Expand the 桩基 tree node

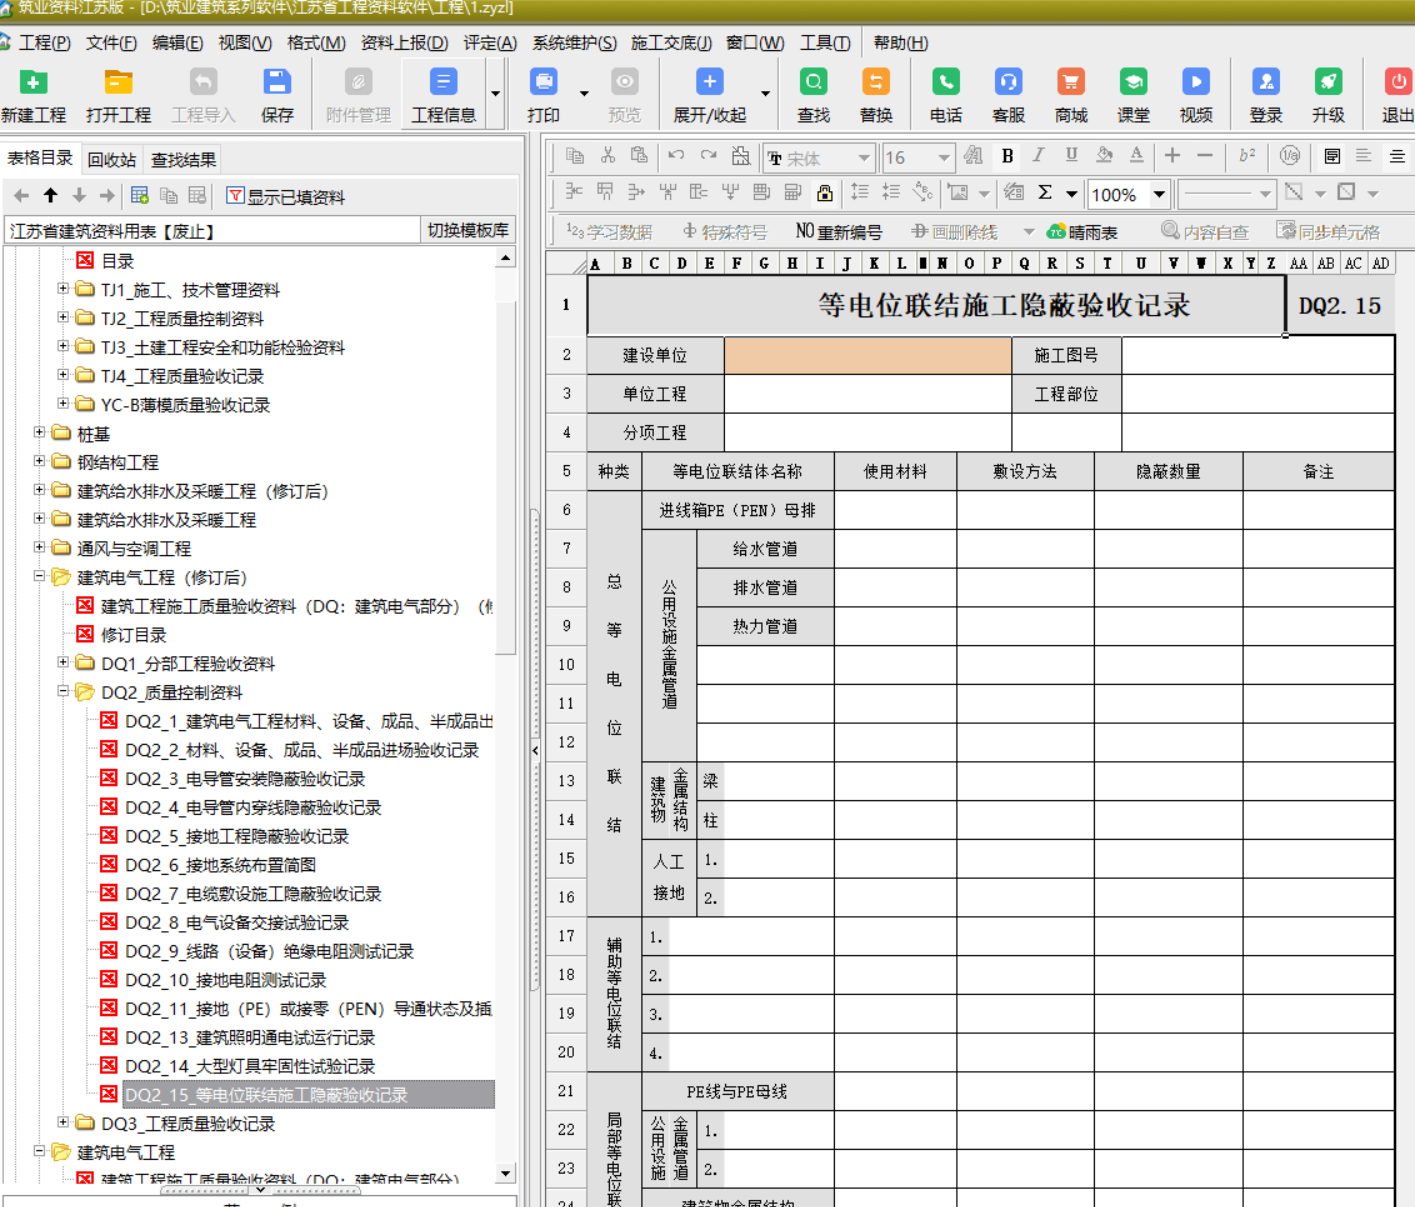pos(38,433)
